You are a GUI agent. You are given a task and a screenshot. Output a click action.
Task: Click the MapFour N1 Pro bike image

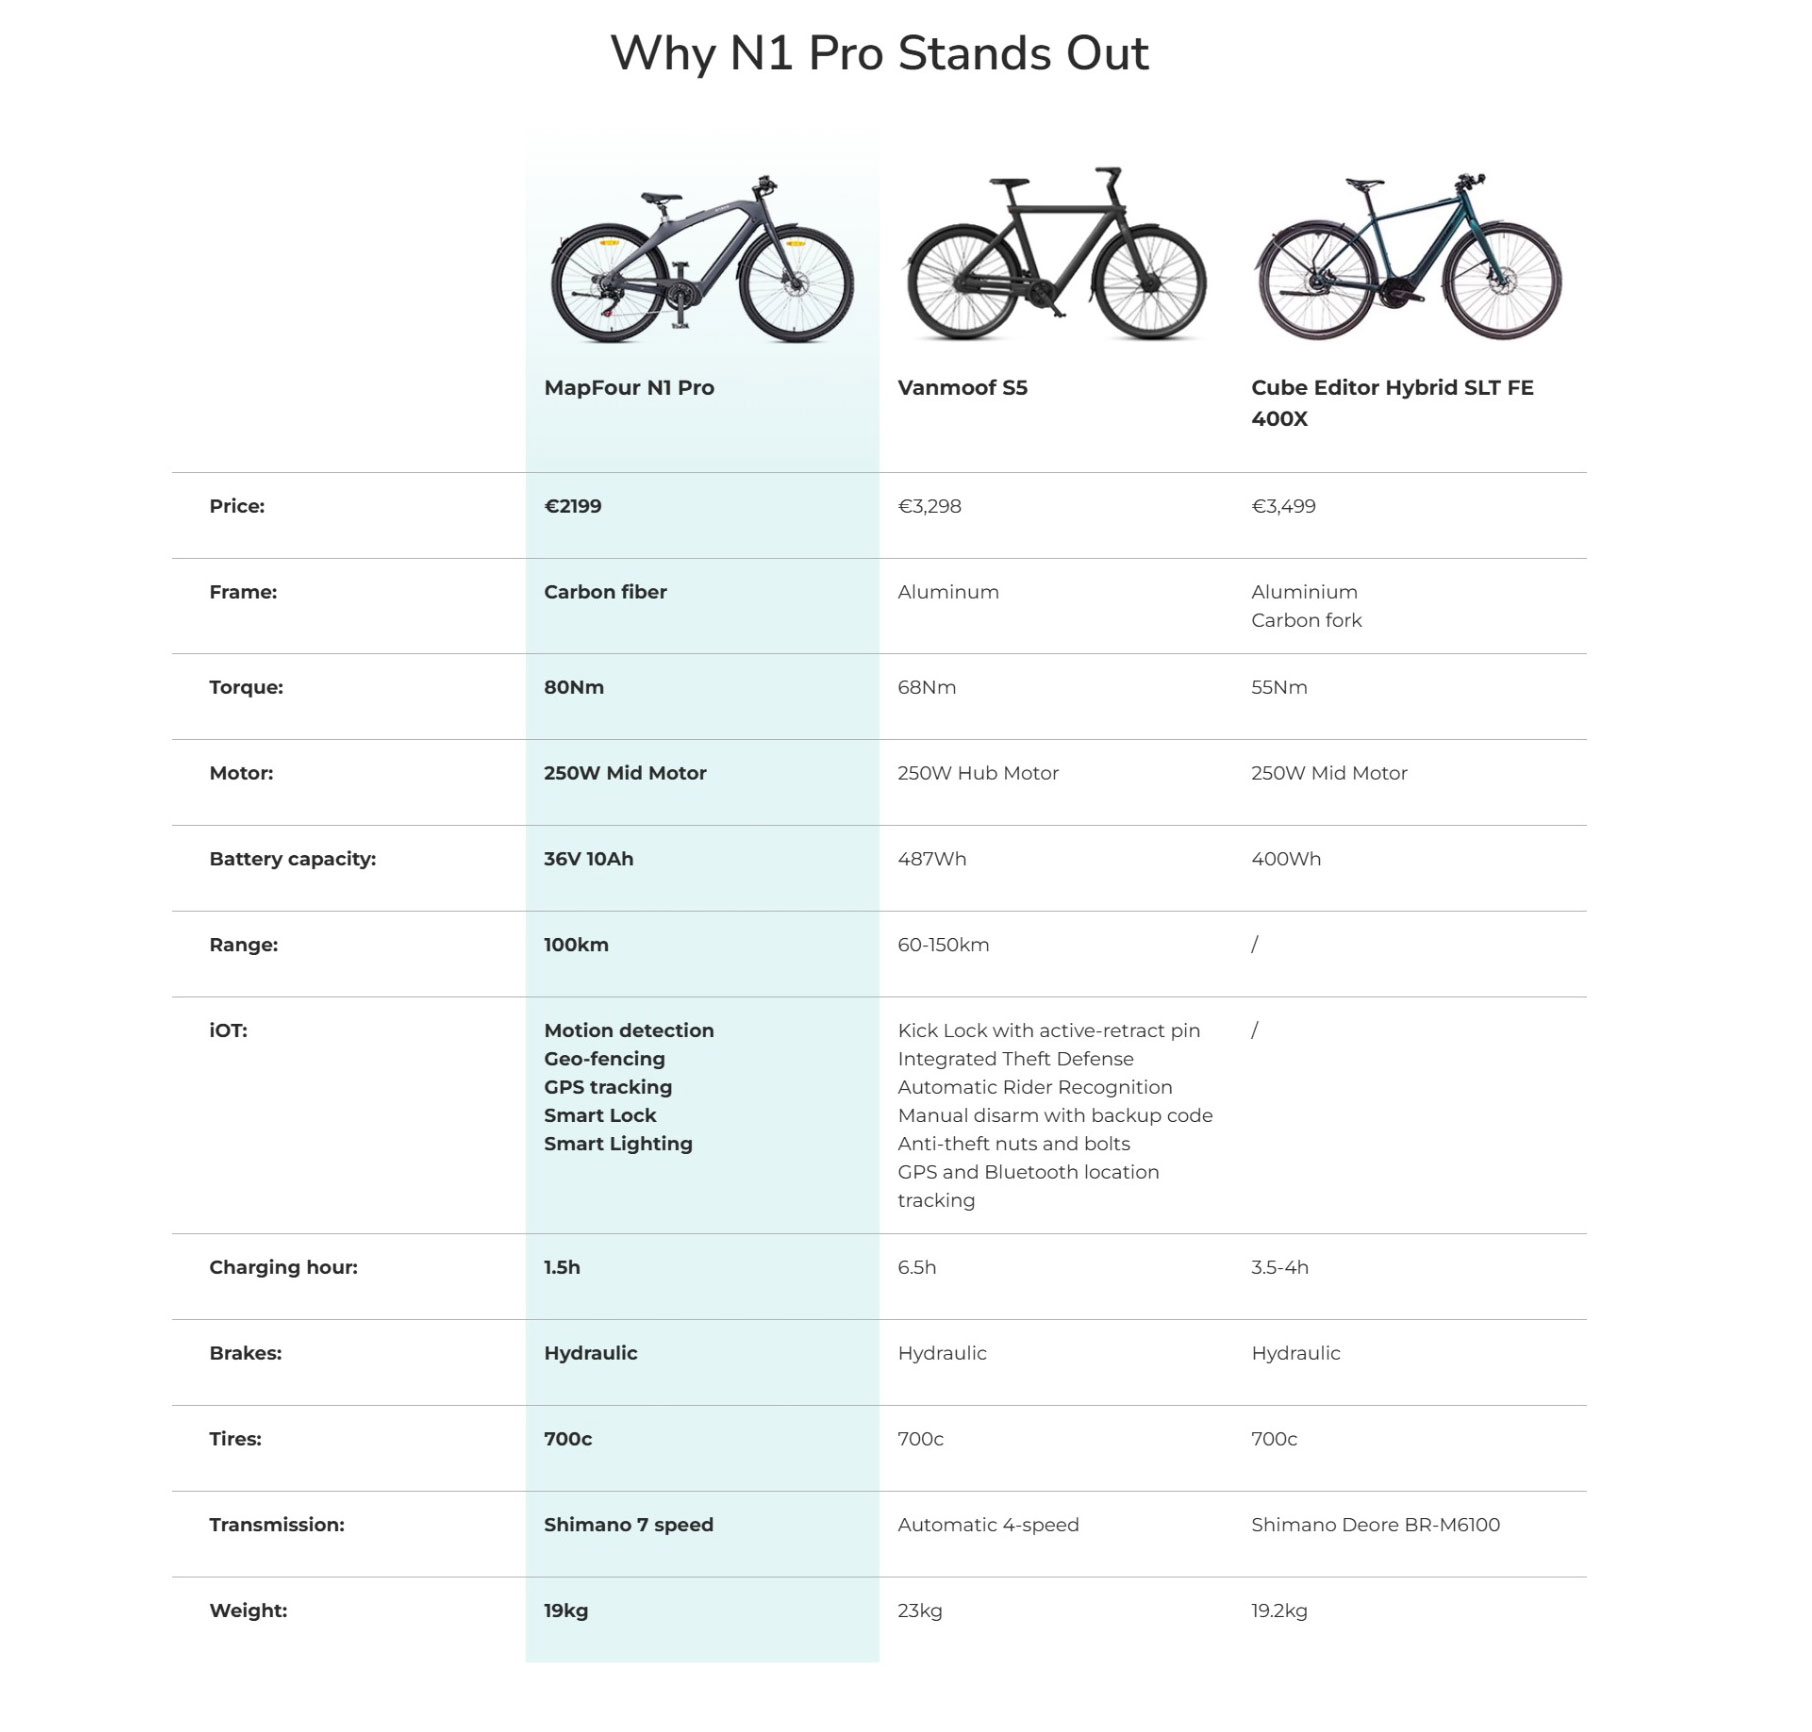pos(702,259)
